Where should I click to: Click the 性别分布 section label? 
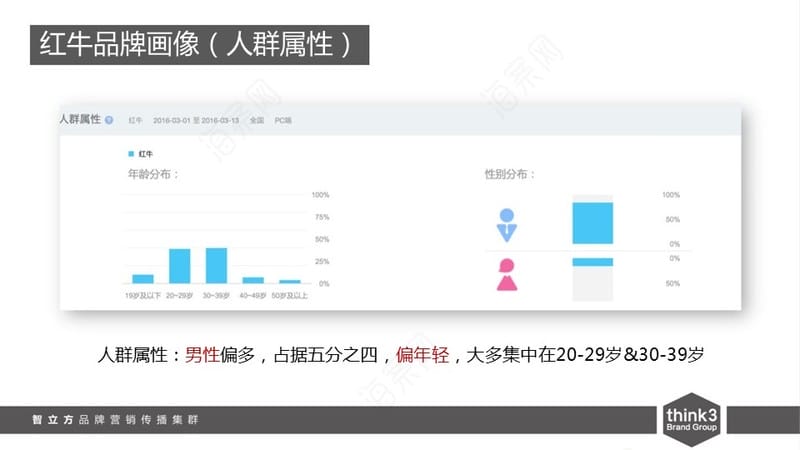click(510, 174)
